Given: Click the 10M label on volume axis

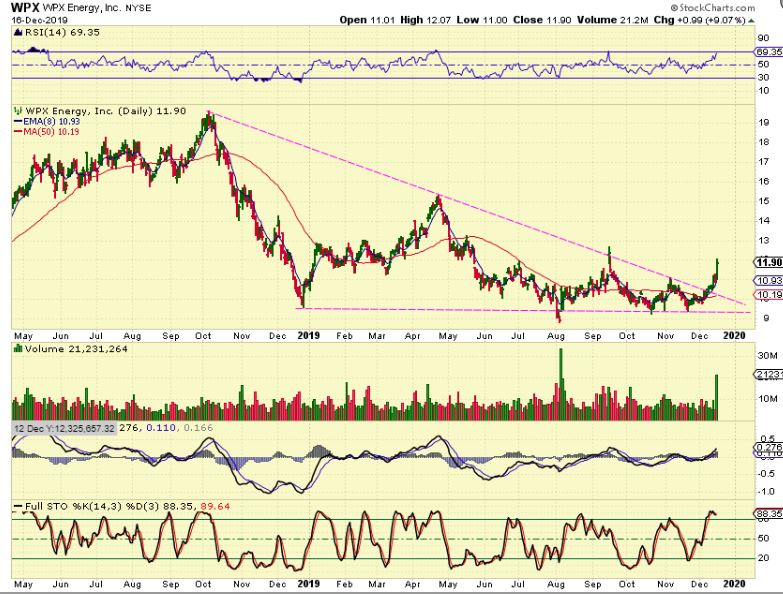Looking at the screenshot, I should [767, 399].
